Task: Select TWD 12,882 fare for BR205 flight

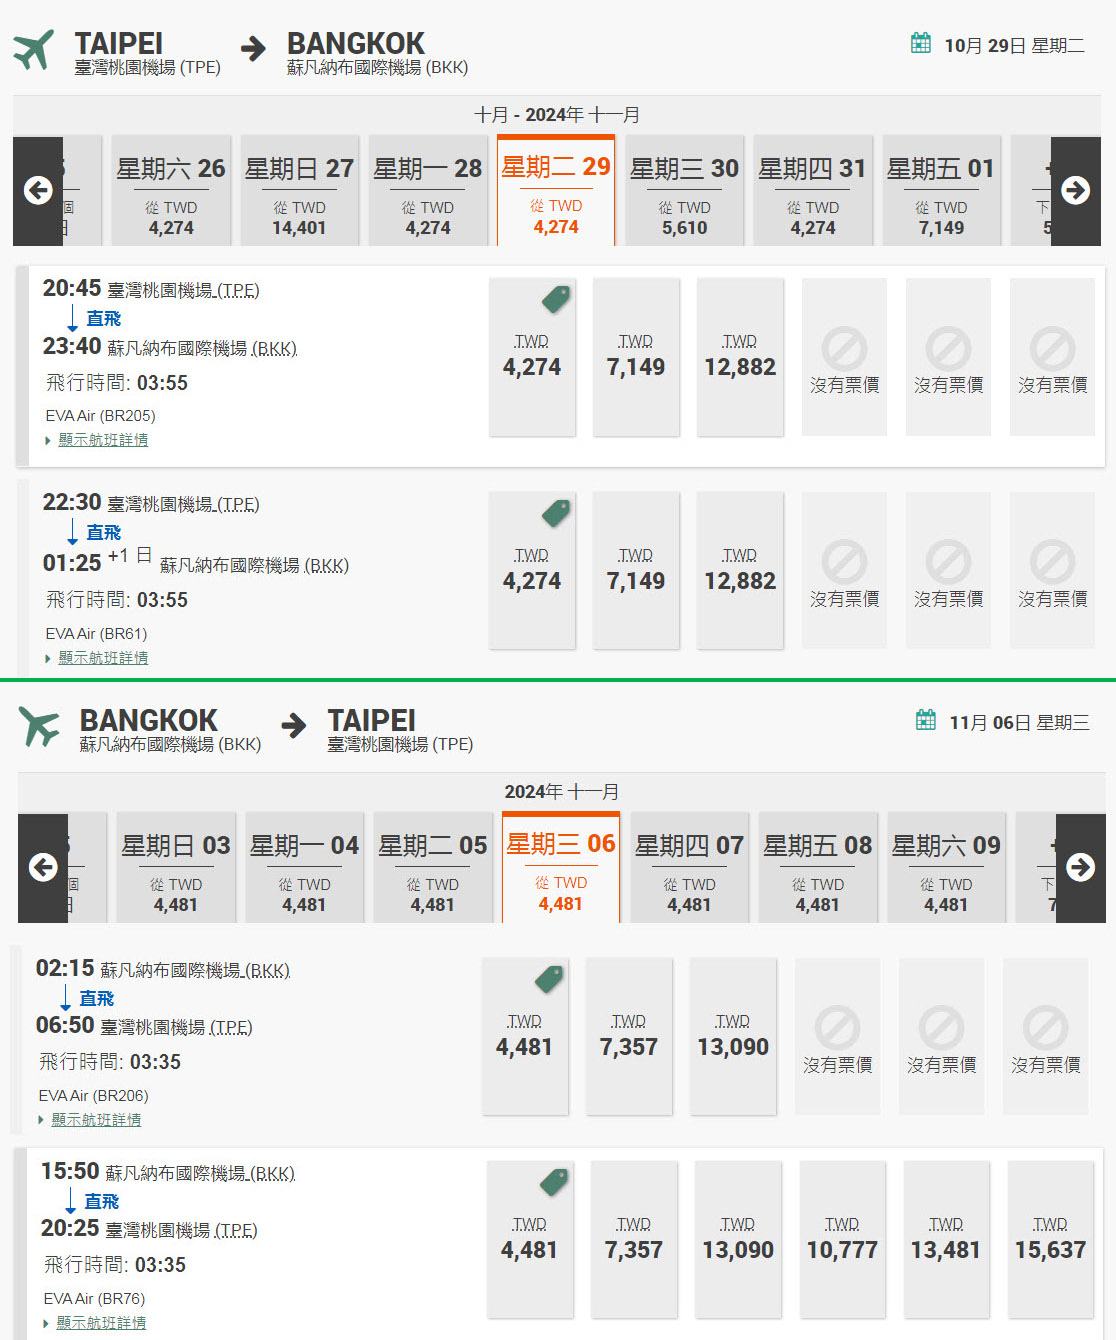Action: pyautogui.click(x=740, y=357)
